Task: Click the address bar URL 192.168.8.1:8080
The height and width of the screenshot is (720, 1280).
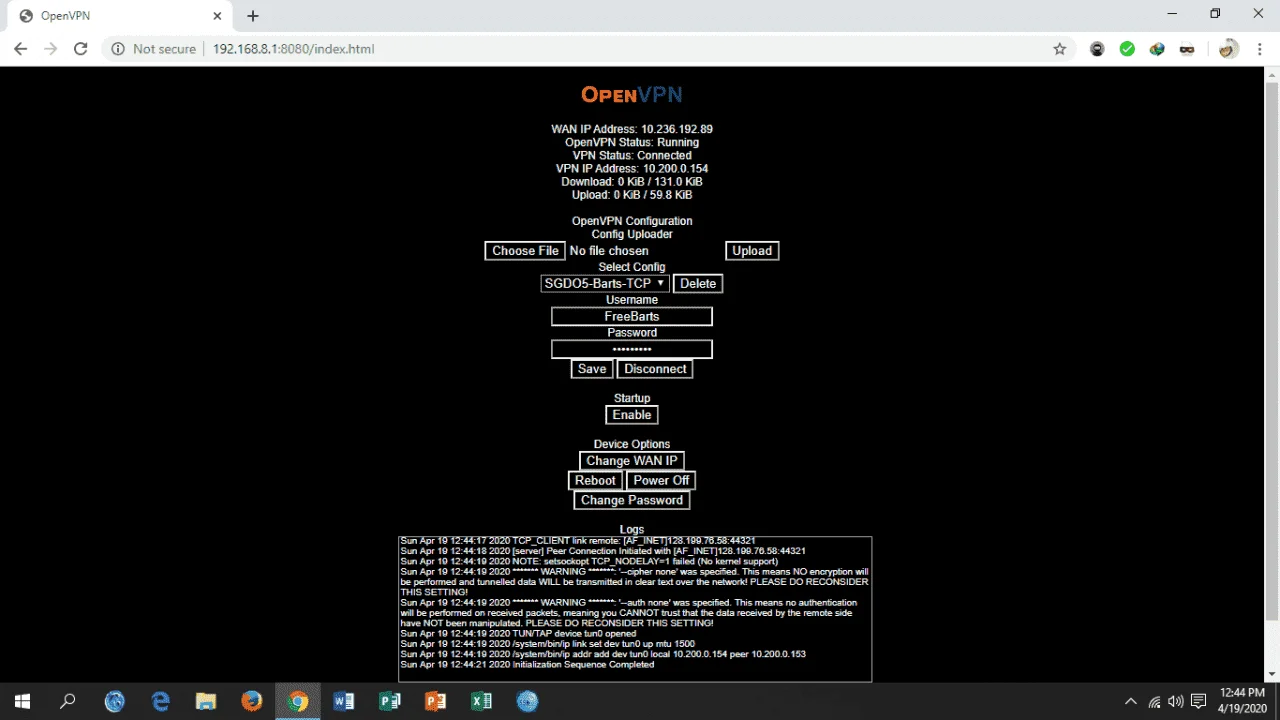Action: coord(293,48)
